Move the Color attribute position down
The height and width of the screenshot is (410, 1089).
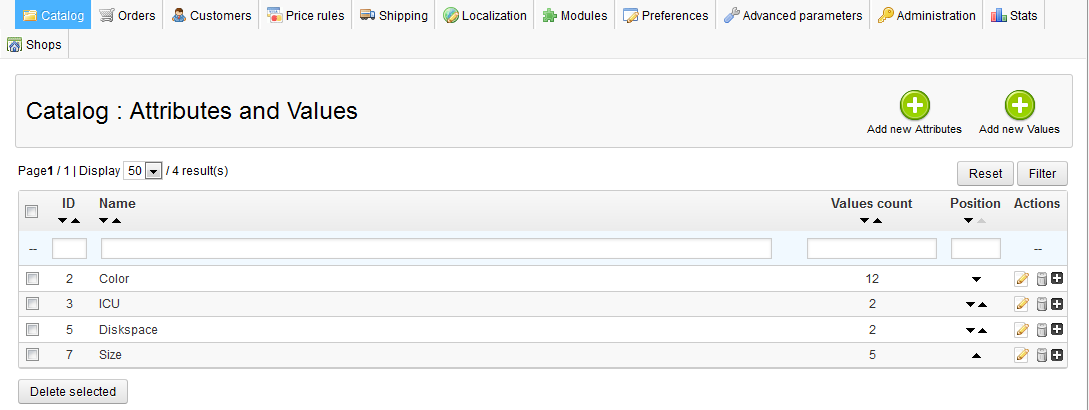pos(976,279)
